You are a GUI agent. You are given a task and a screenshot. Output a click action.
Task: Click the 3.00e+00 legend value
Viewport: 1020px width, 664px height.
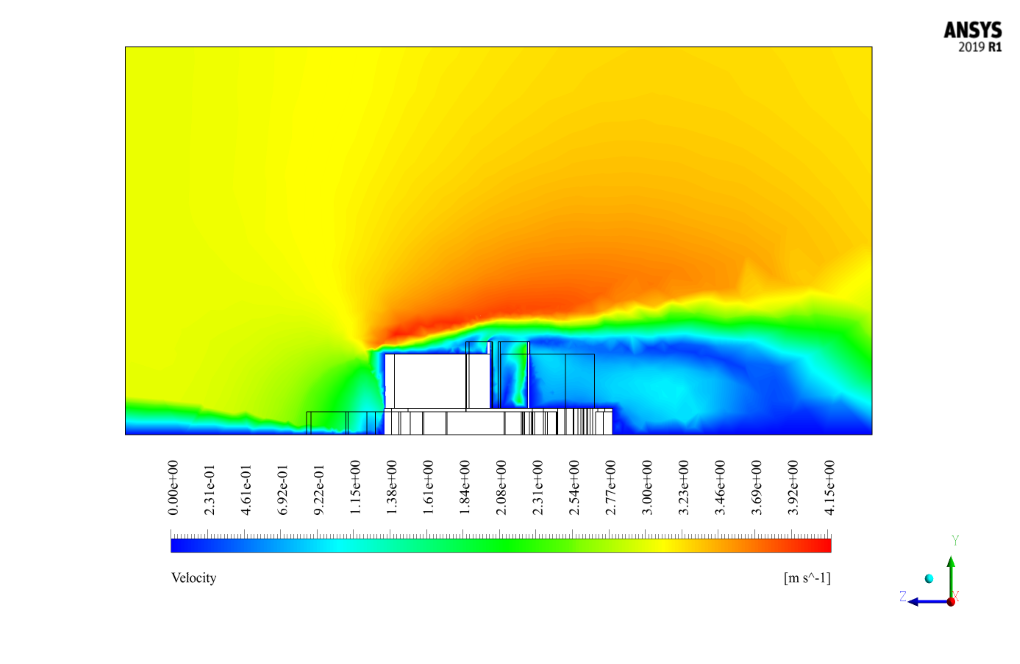647,488
